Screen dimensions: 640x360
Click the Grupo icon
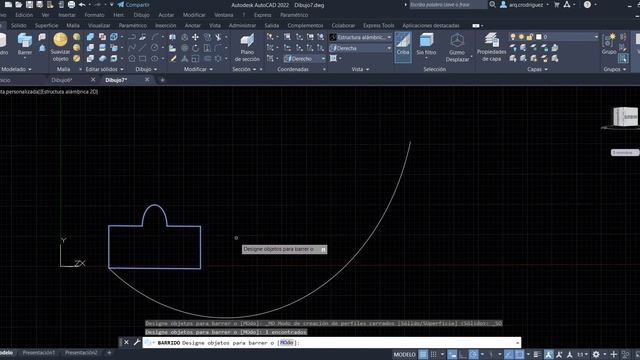click(609, 44)
